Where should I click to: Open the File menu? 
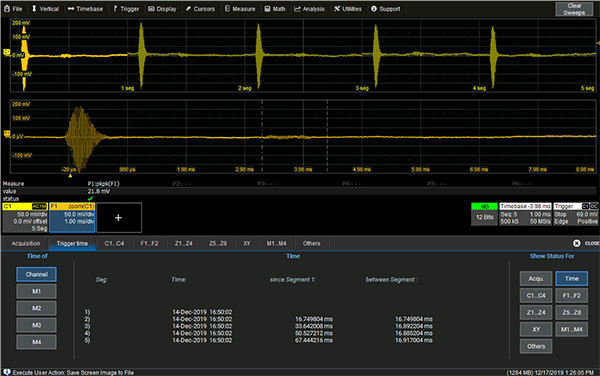coord(13,8)
